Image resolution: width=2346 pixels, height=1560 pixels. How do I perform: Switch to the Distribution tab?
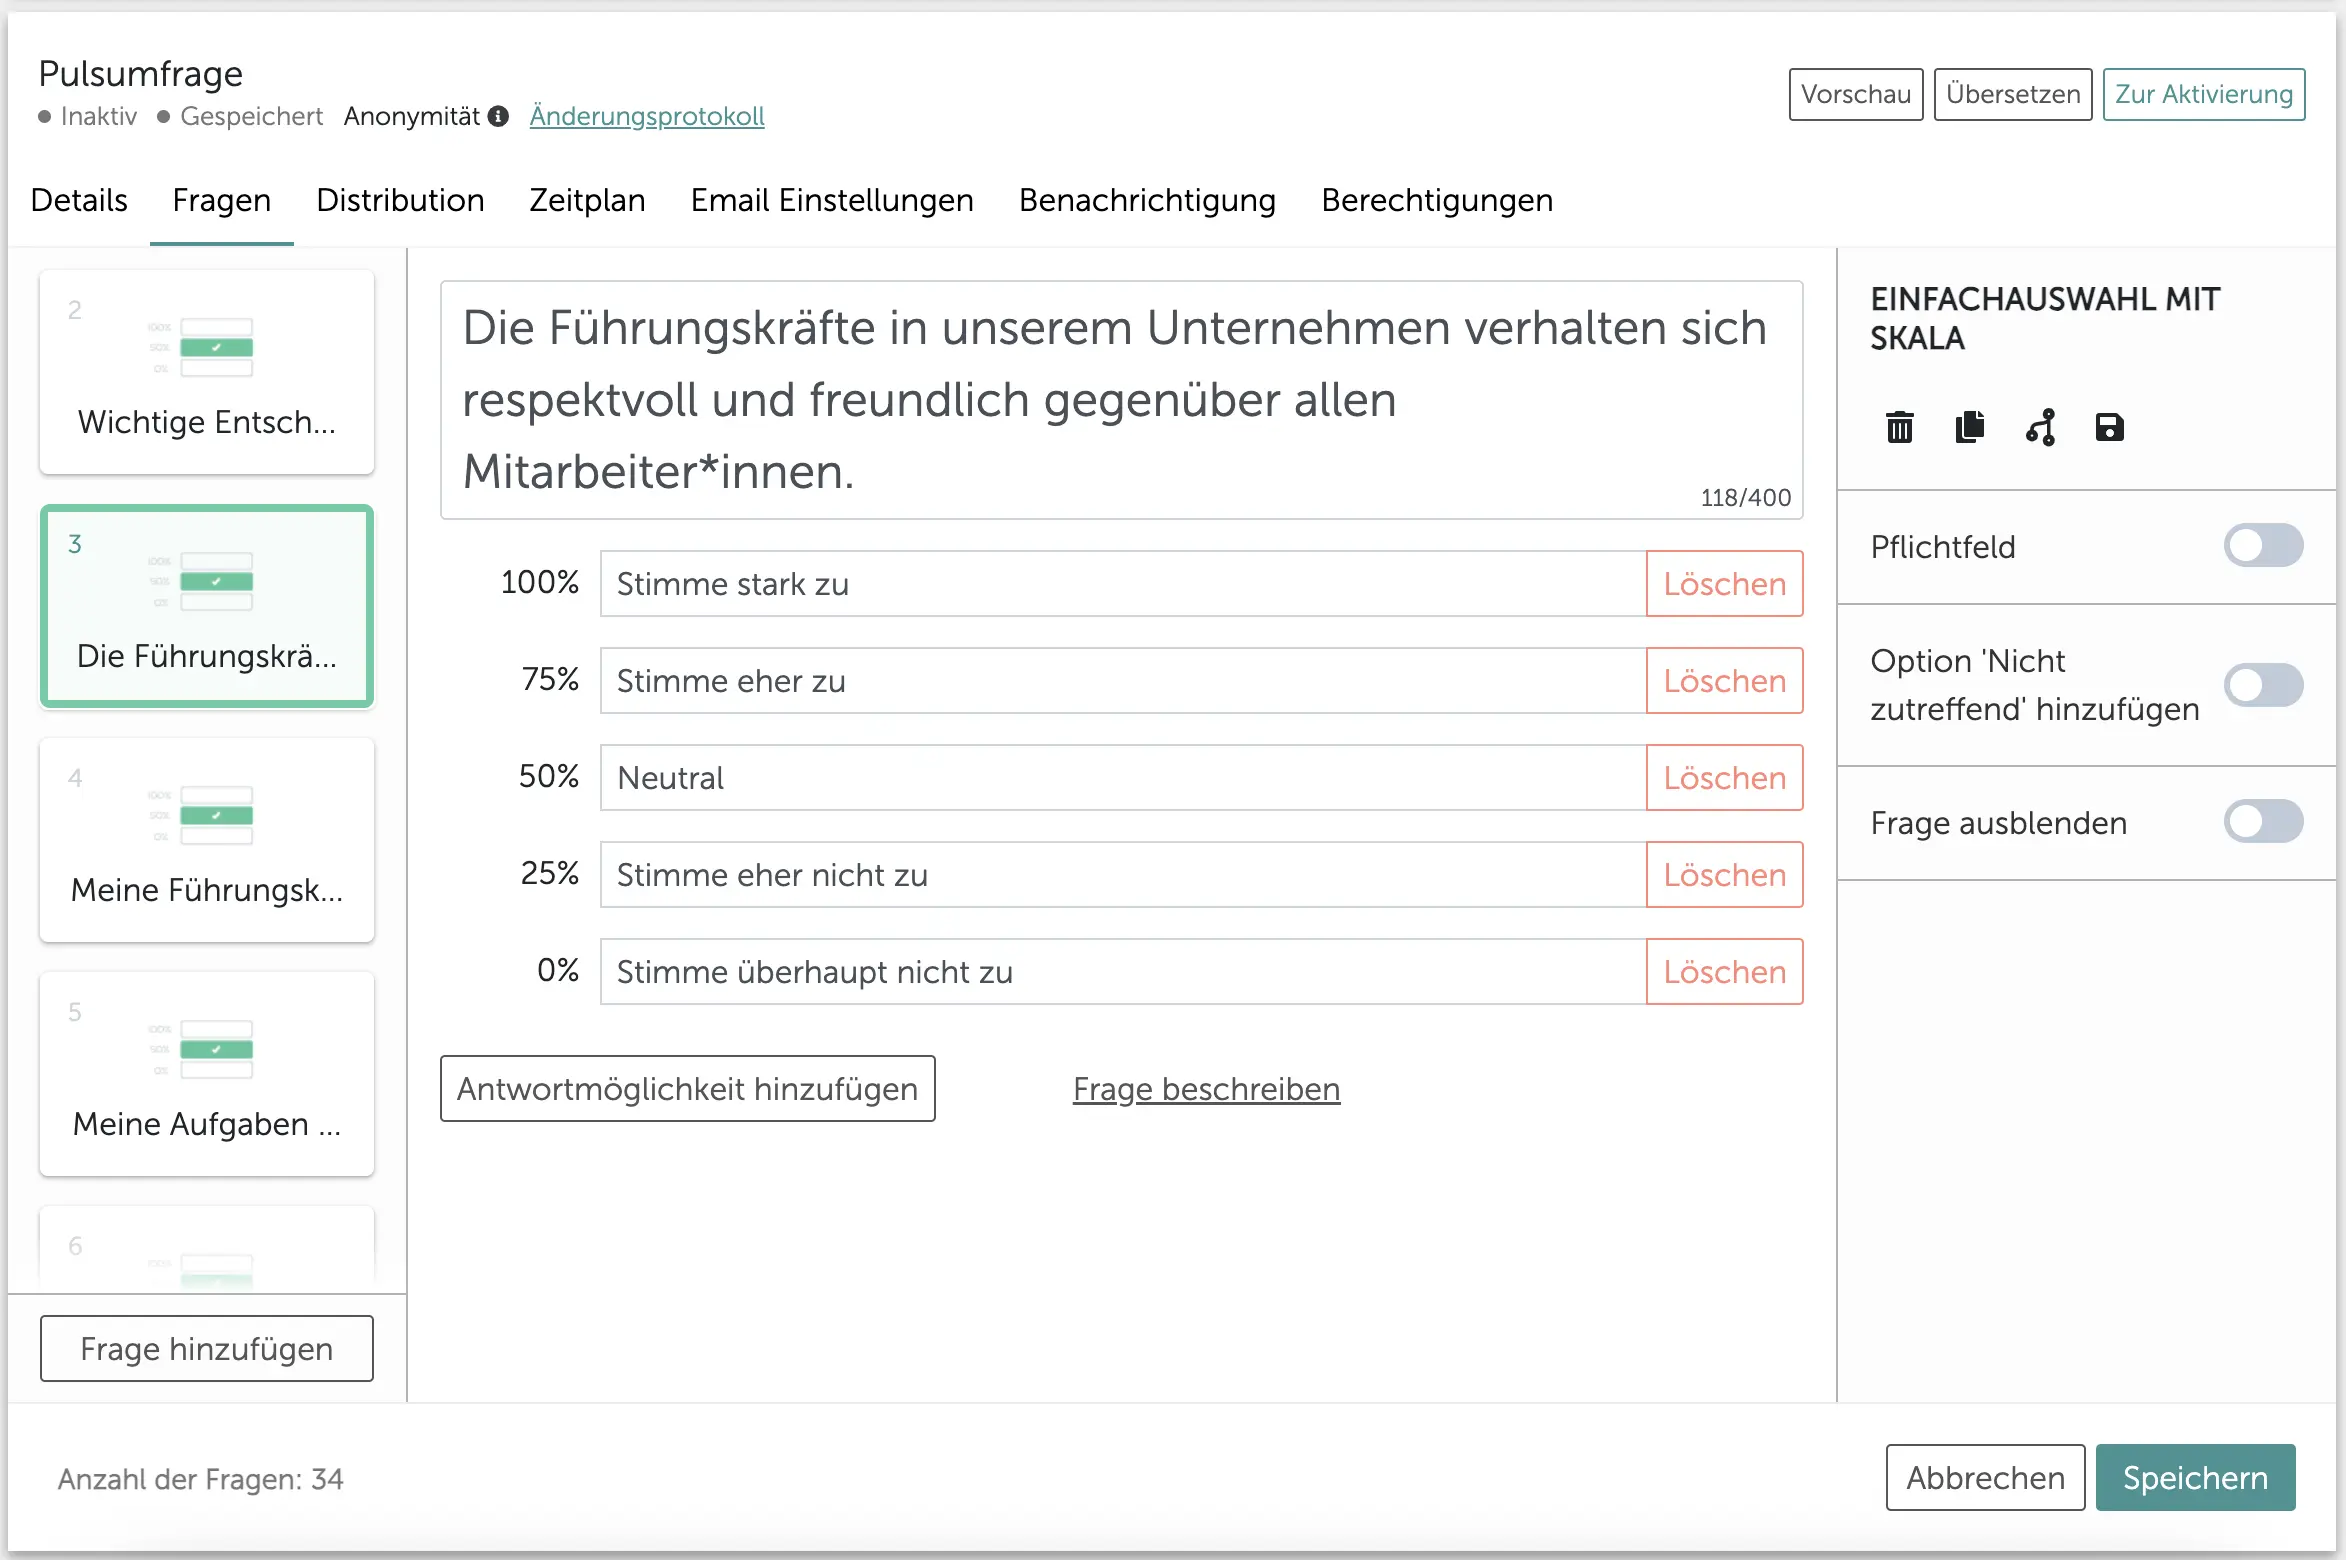coord(400,200)
